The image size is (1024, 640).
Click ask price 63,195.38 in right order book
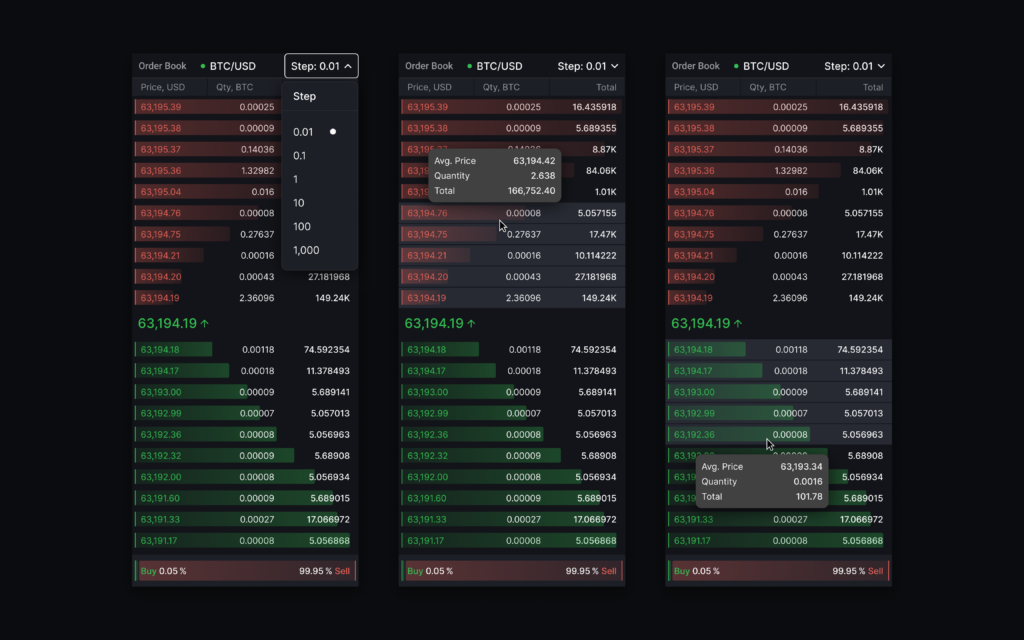[x=694, y=128]
